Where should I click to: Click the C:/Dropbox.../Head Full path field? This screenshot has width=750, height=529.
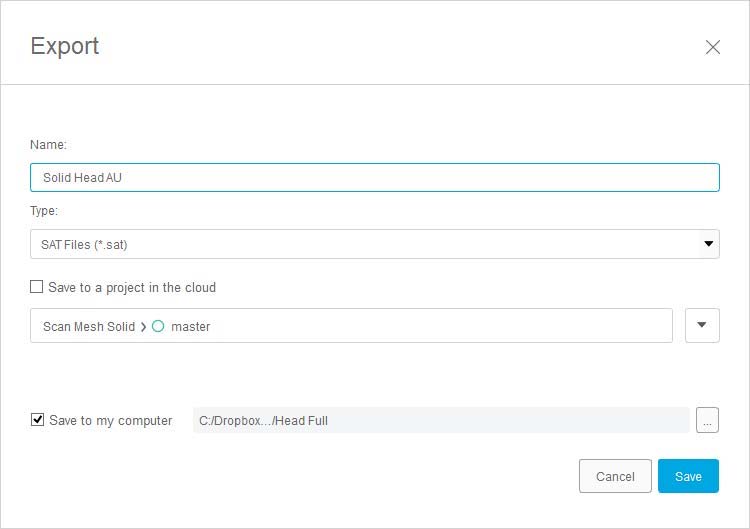(441, 420)
